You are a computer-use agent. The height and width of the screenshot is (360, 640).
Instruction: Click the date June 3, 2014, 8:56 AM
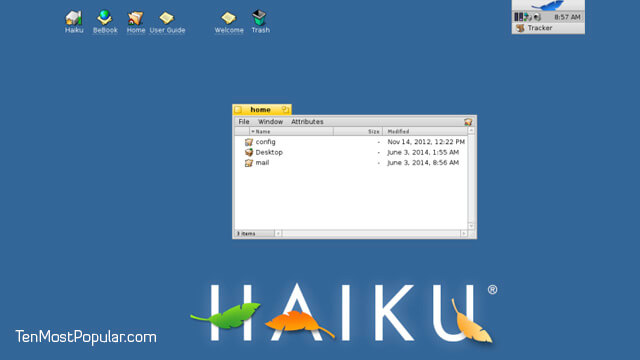423,162
